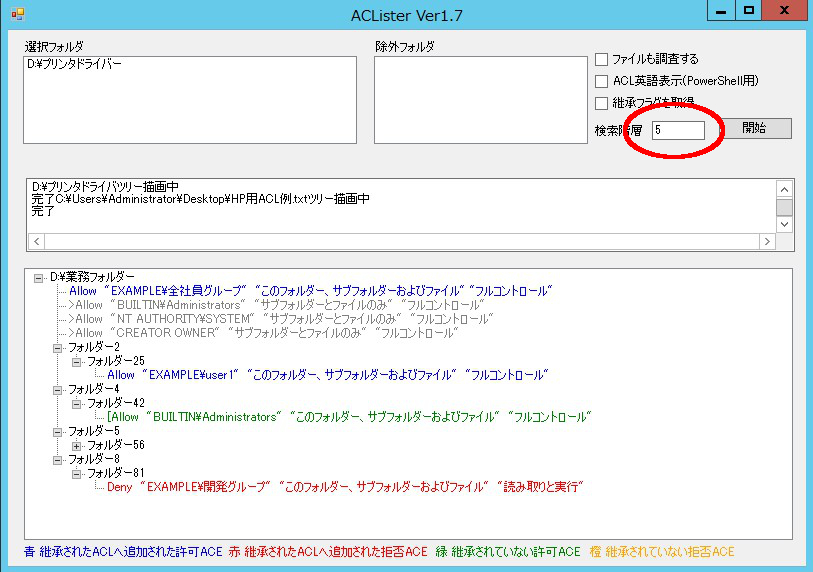Click inside the 除外フォルダ list box
This screenshot has width=813, height=572.
(x=481, y=100)
